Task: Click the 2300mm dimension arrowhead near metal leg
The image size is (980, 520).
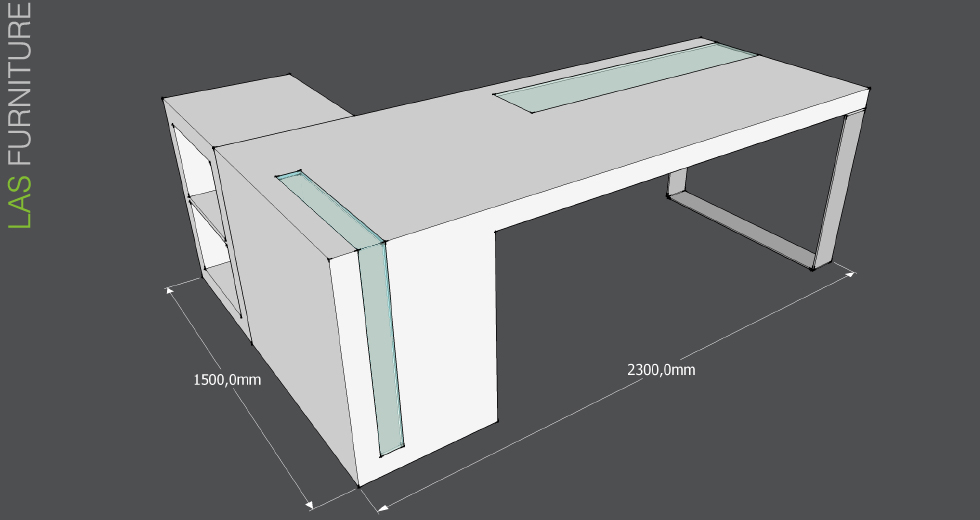Action: tap(852, 271)
